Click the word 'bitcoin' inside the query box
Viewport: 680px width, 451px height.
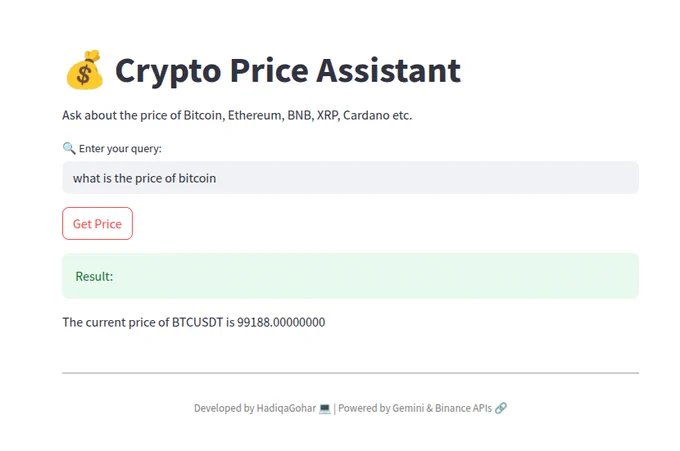[197, 178]
